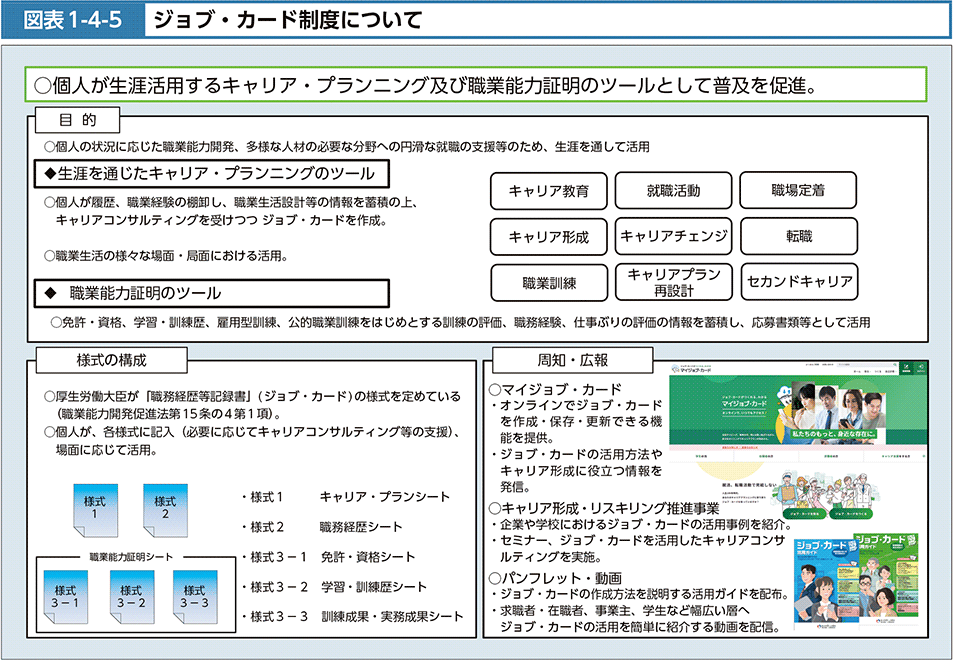The height and width of the screenshot is (660, 953).
Task: Click the 職場定着 box
Action: (798, 190)
